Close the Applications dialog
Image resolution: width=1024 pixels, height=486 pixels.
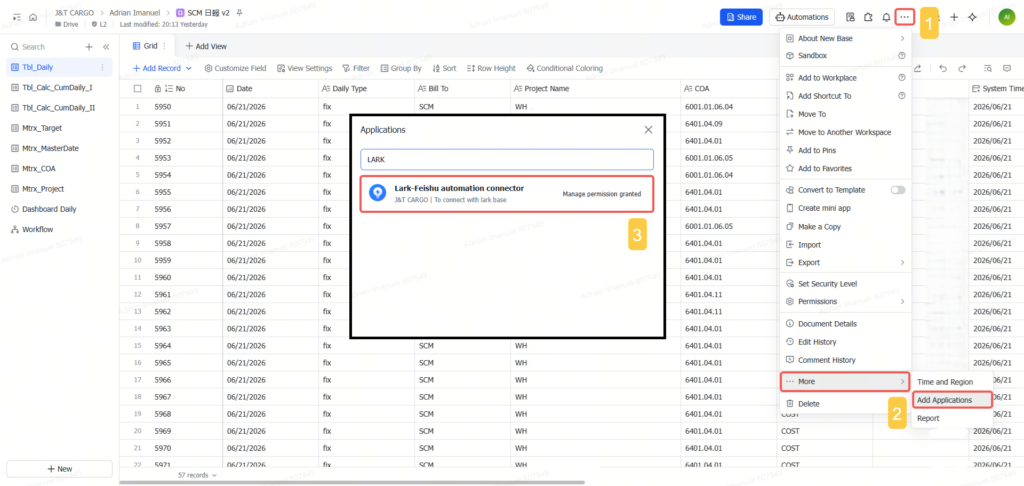click(x=648, y=129)
